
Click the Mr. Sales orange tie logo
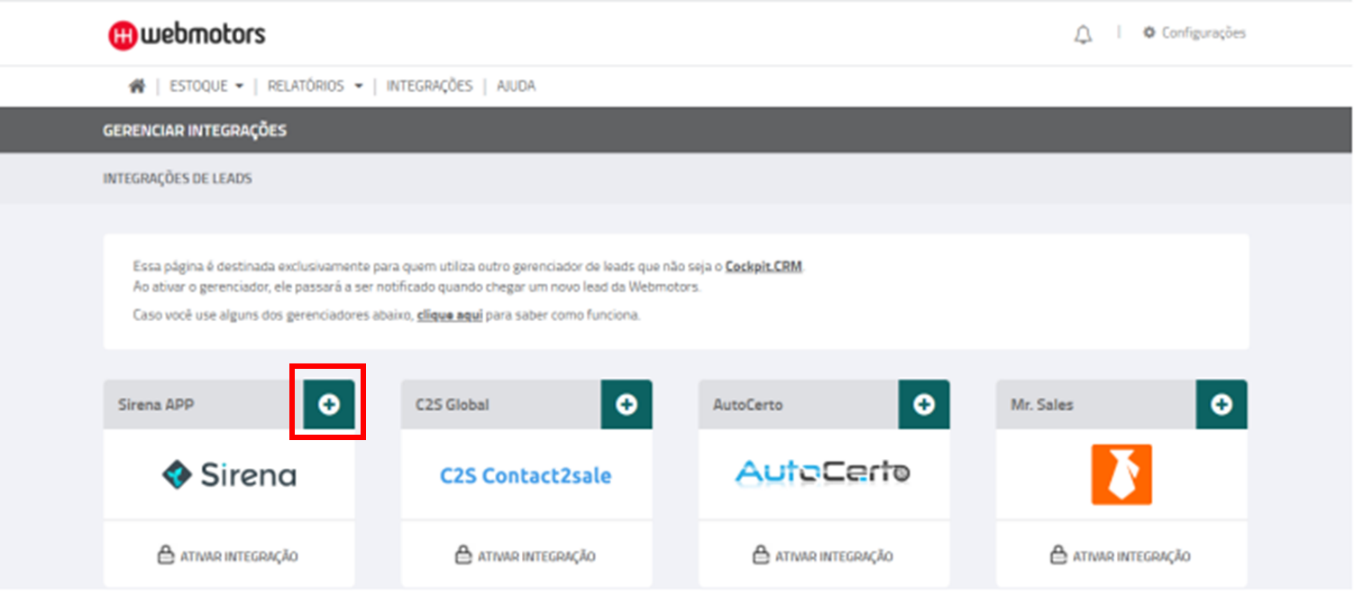(1122, 474)
